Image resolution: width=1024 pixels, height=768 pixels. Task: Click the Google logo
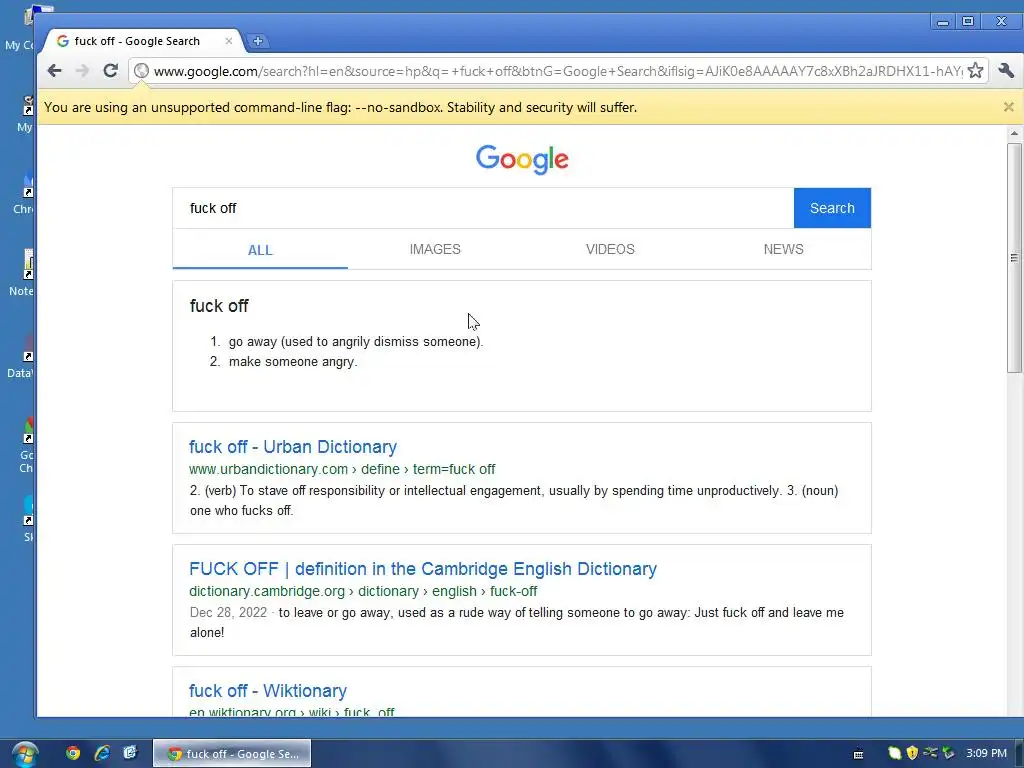pyautogui.click(x=522, y=159)
